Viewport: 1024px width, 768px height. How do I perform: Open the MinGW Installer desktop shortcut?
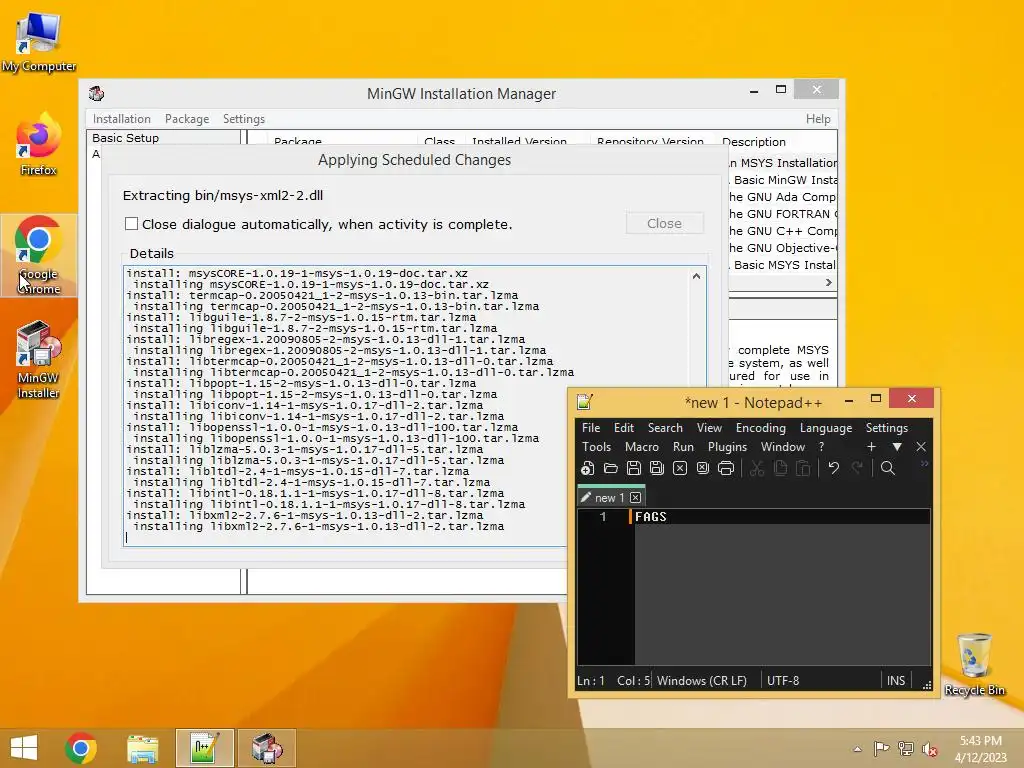39,360
